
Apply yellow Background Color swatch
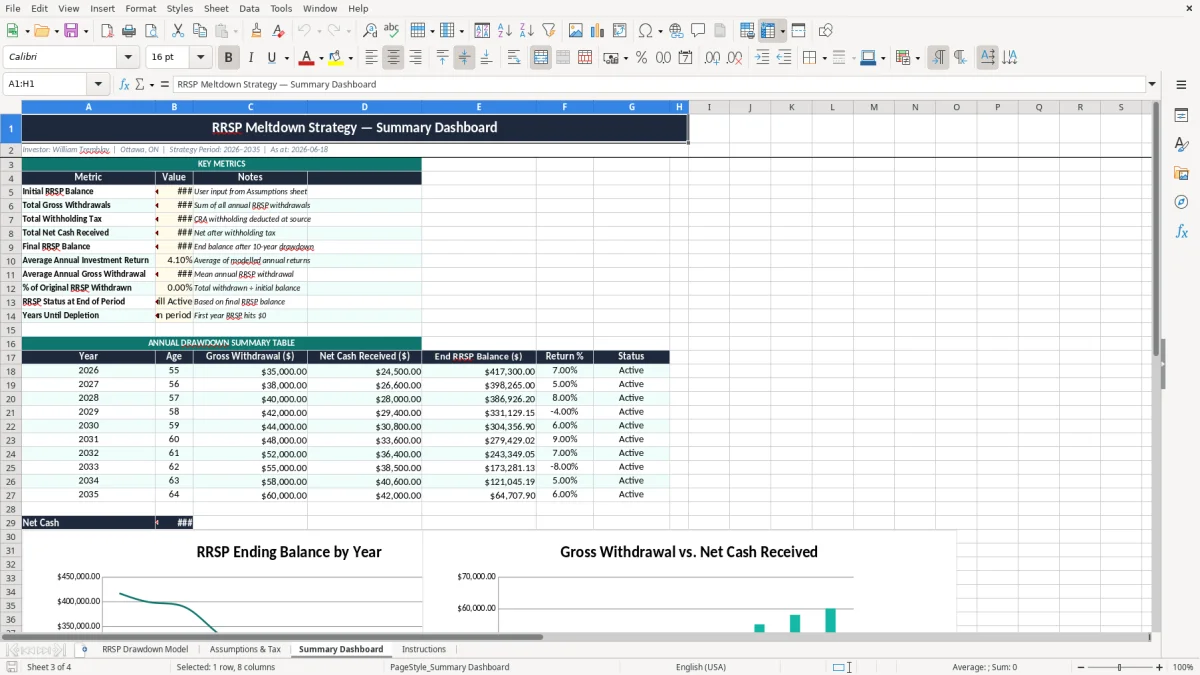pyautogui.click(x=336, y=58)
